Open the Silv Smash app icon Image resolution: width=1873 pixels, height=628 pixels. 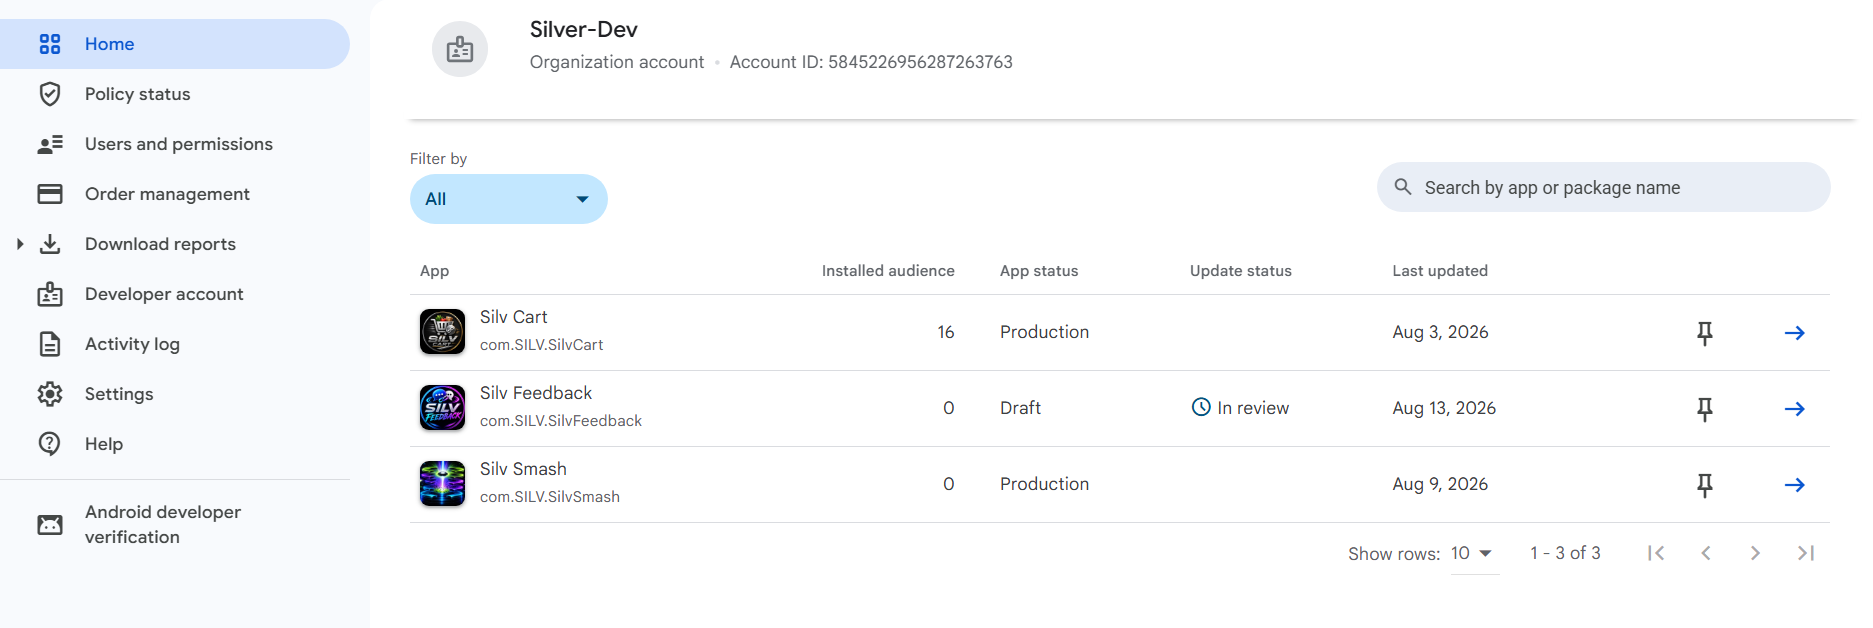tap(442, 484)
